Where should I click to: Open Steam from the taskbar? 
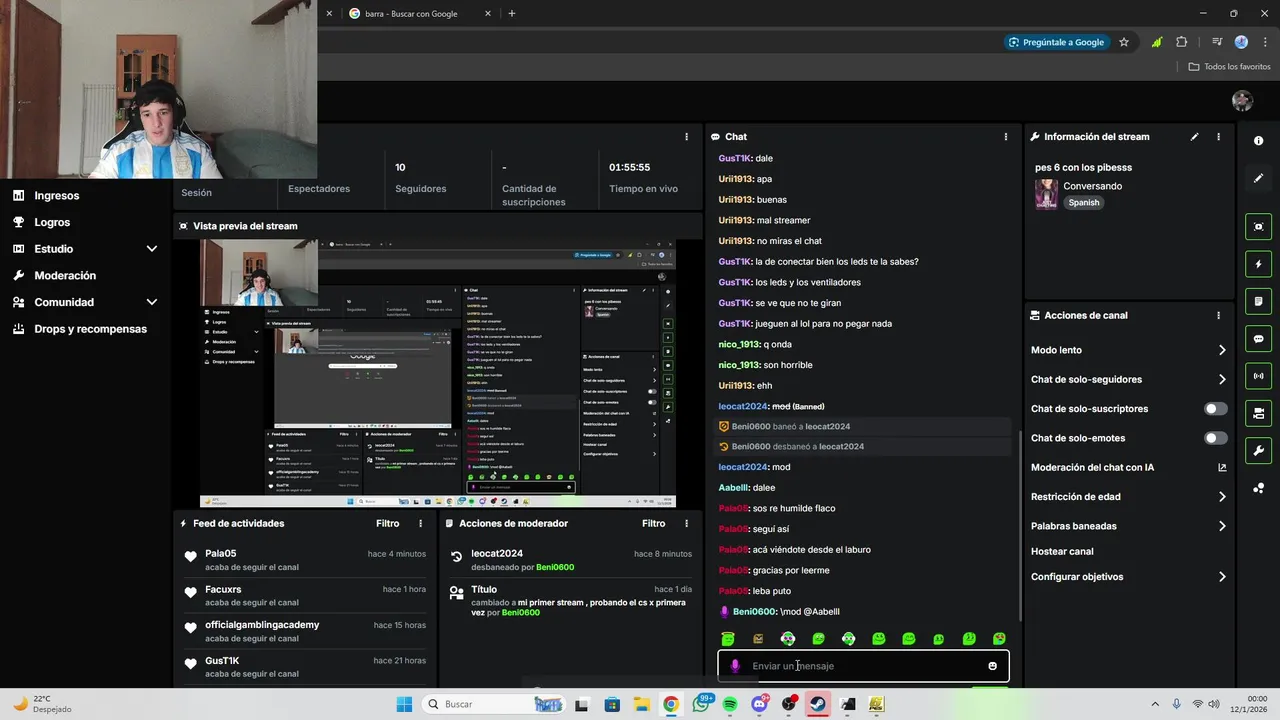818,704
